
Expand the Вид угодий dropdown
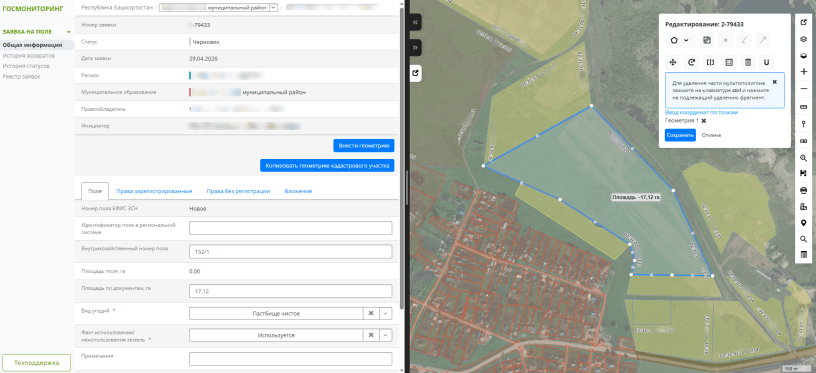pos(386,314)
